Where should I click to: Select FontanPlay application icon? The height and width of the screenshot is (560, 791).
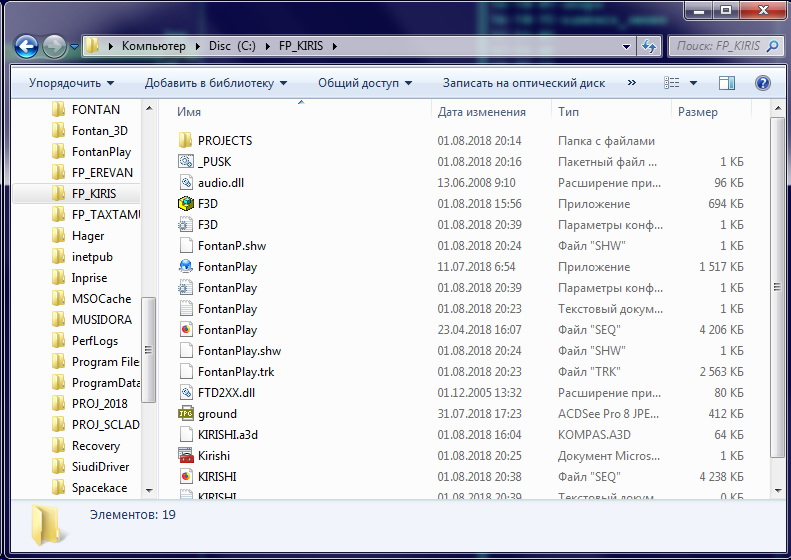coord(186,266)
